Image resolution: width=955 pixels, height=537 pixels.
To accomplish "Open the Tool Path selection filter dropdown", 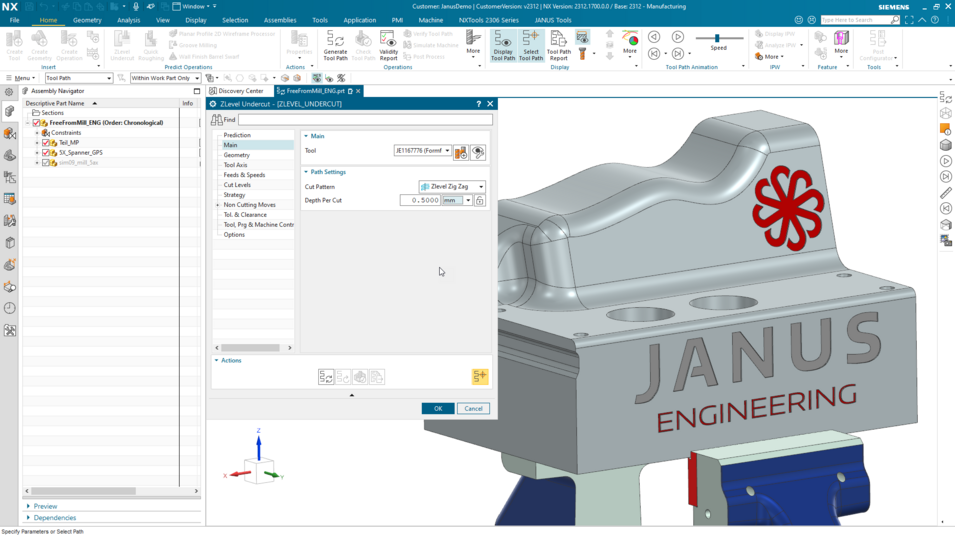I will (x=79, y=78).
